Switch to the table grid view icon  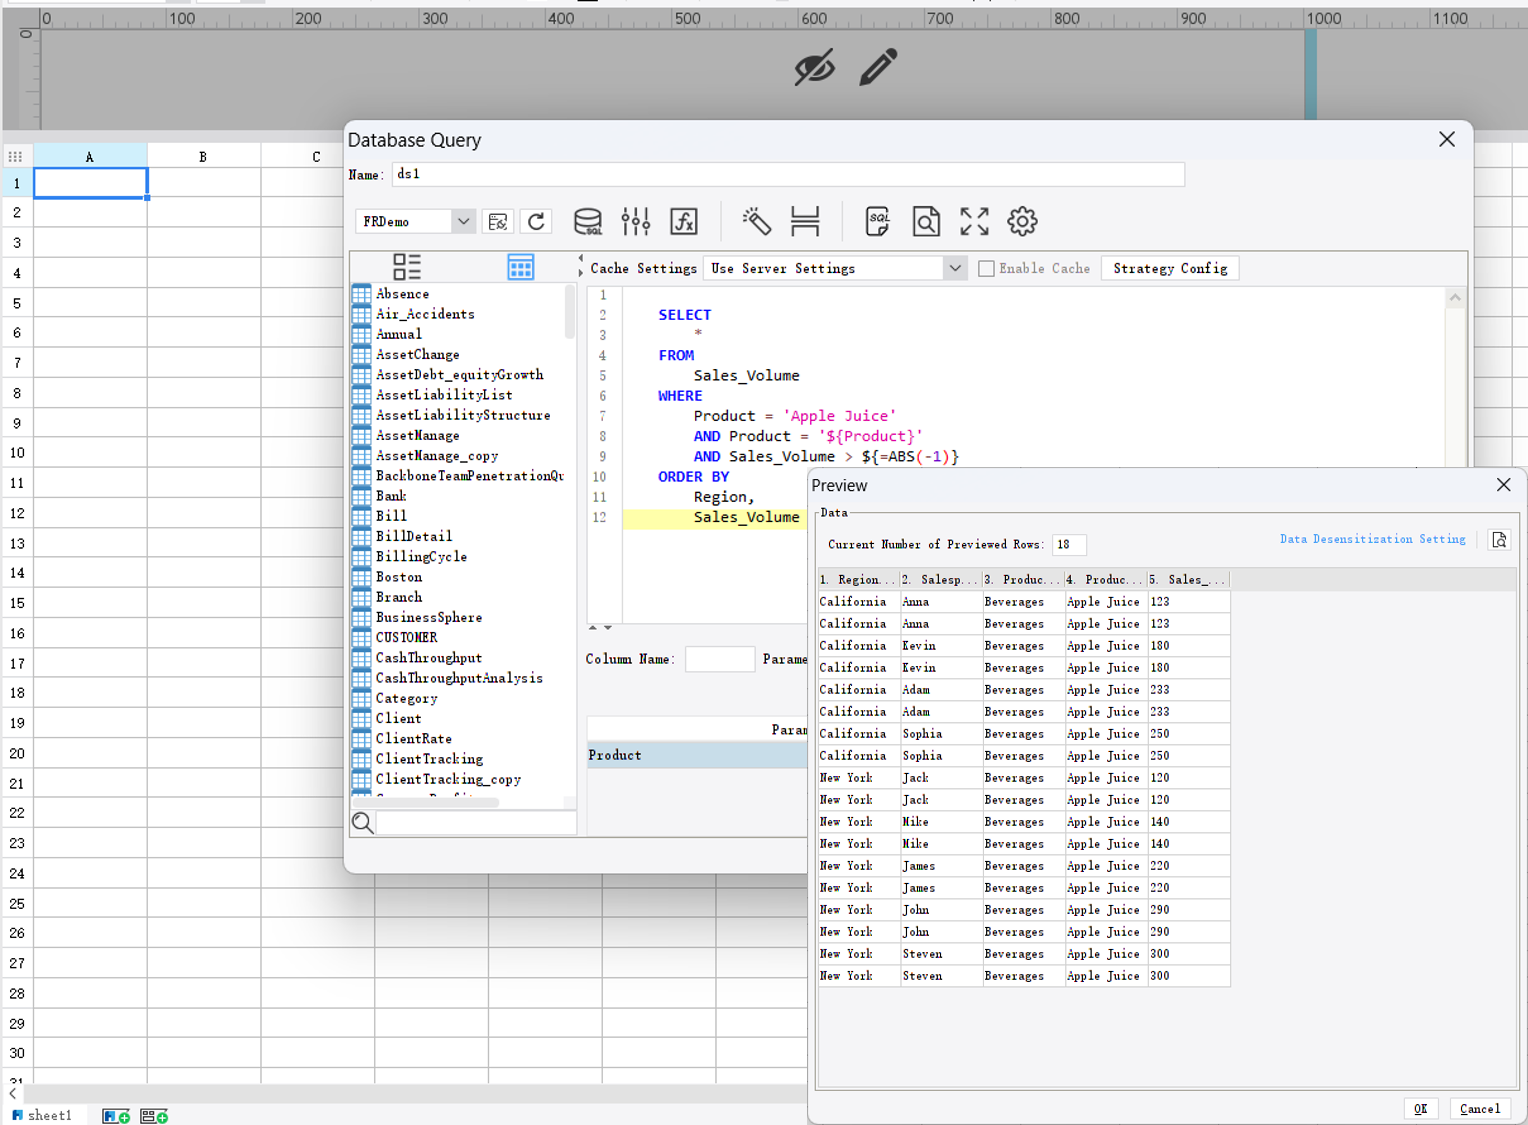(521, 267)
